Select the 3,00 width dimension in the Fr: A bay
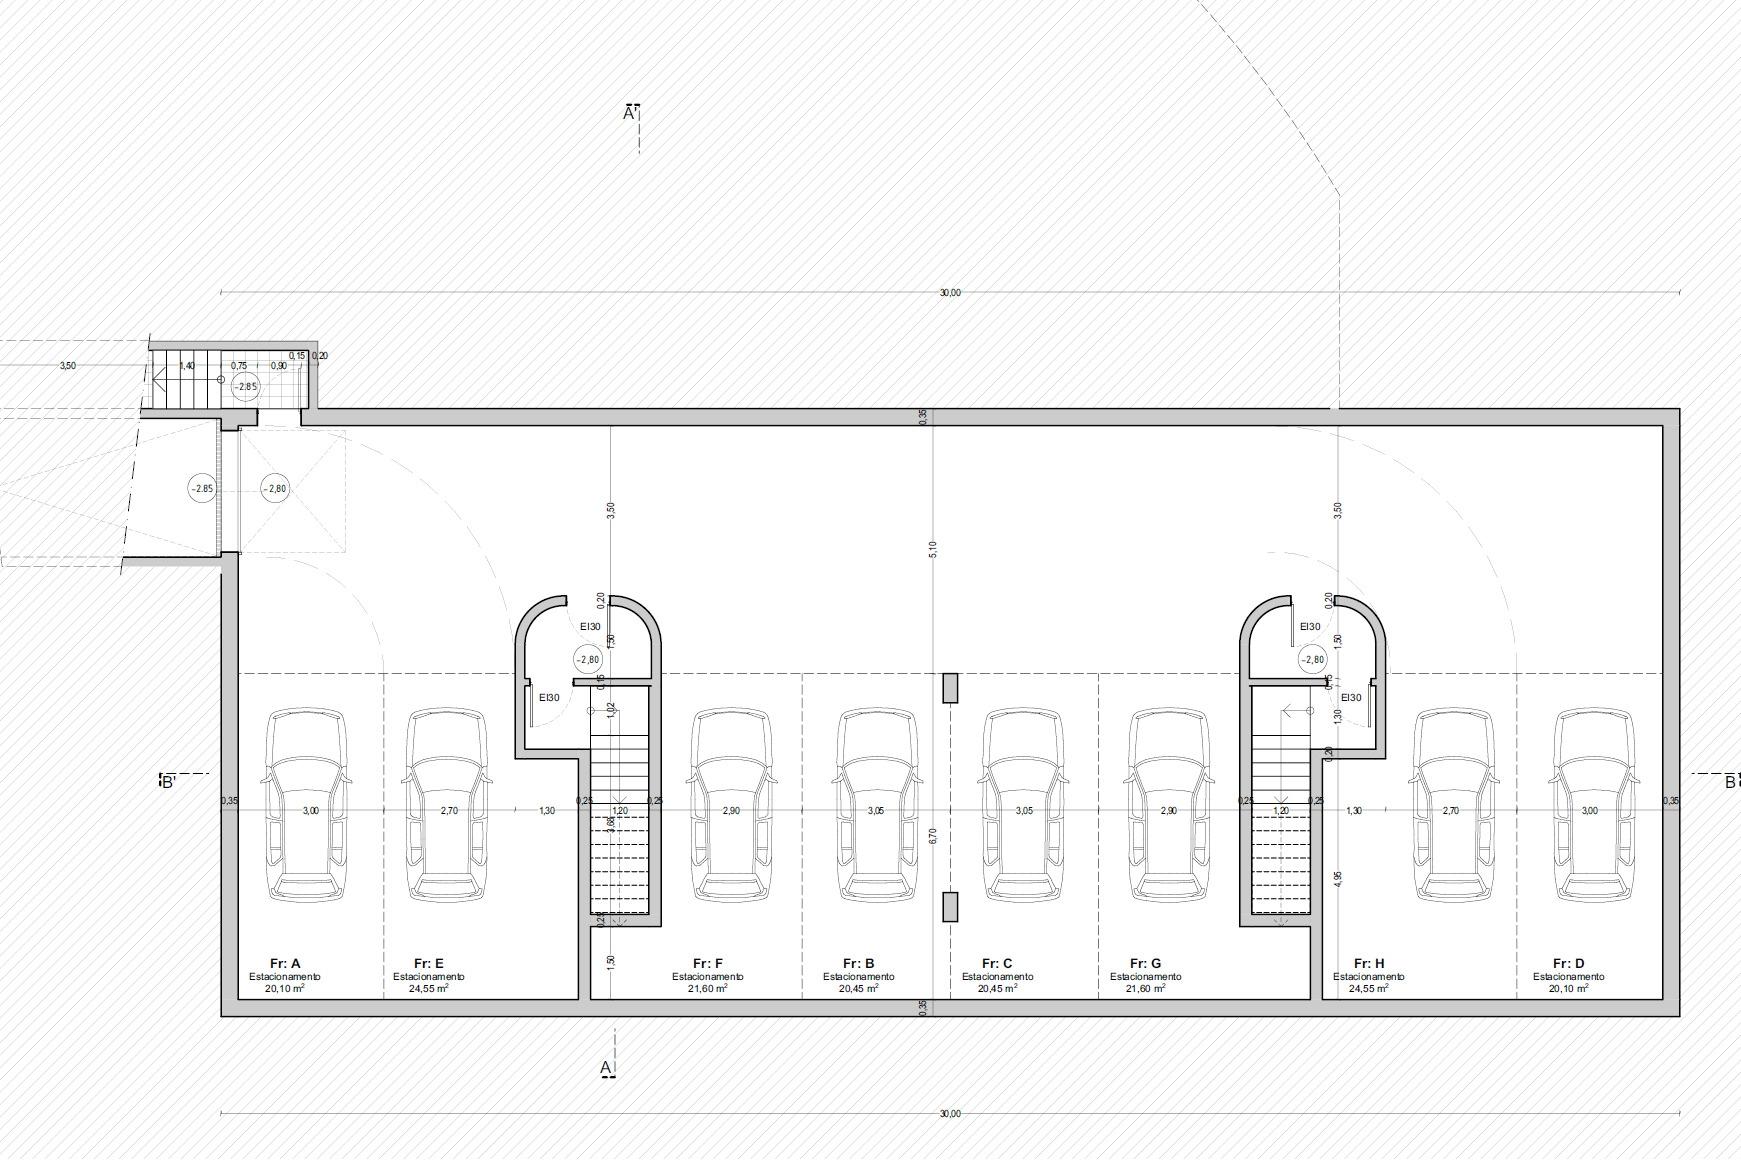This screenshot has width=1741, height=1160. [x=310, y=811]
